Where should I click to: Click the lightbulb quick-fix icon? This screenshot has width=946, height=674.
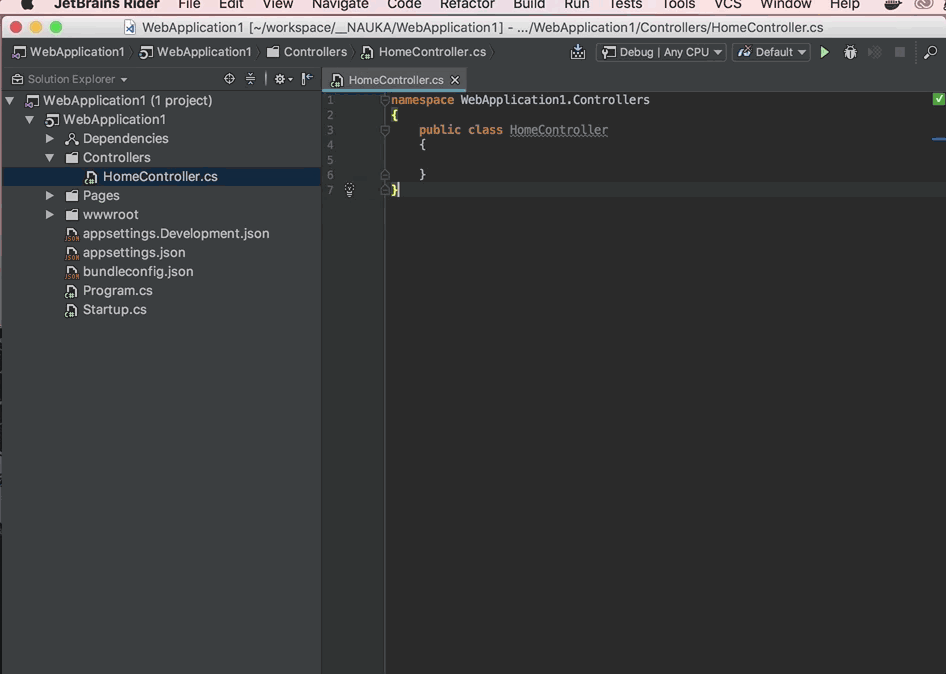coord(349,189)
